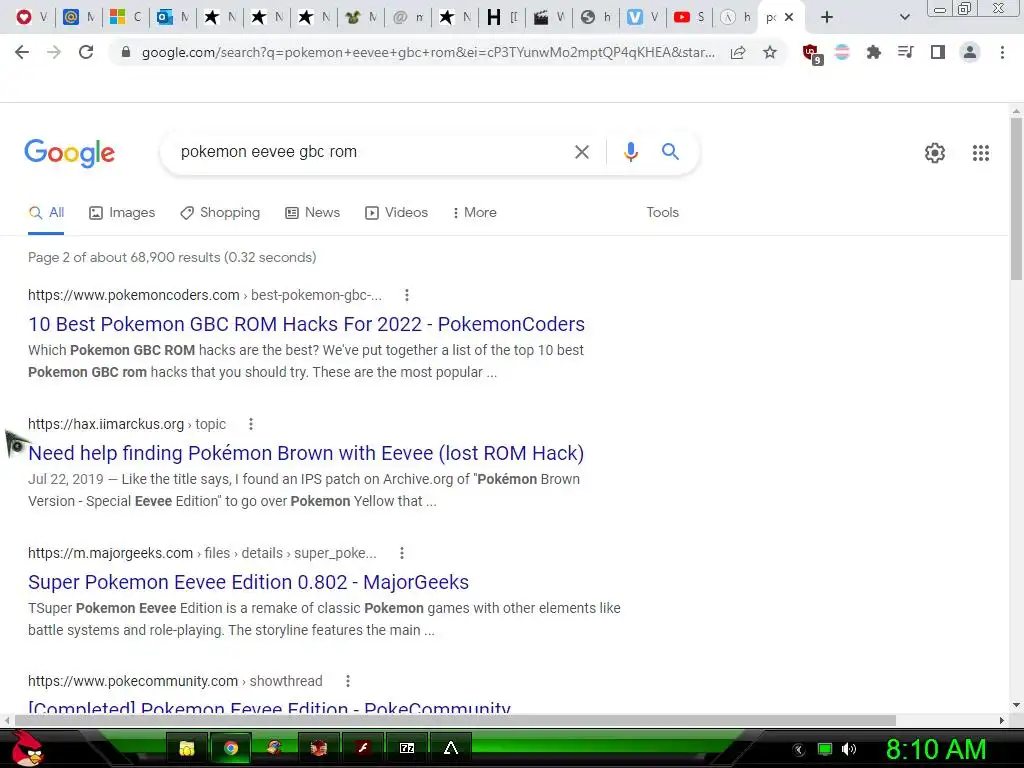Image resolution: width=1024 pixels, height=768 pixels.
Task: Open the Flash taskbar icon
Action: point(362,748)
